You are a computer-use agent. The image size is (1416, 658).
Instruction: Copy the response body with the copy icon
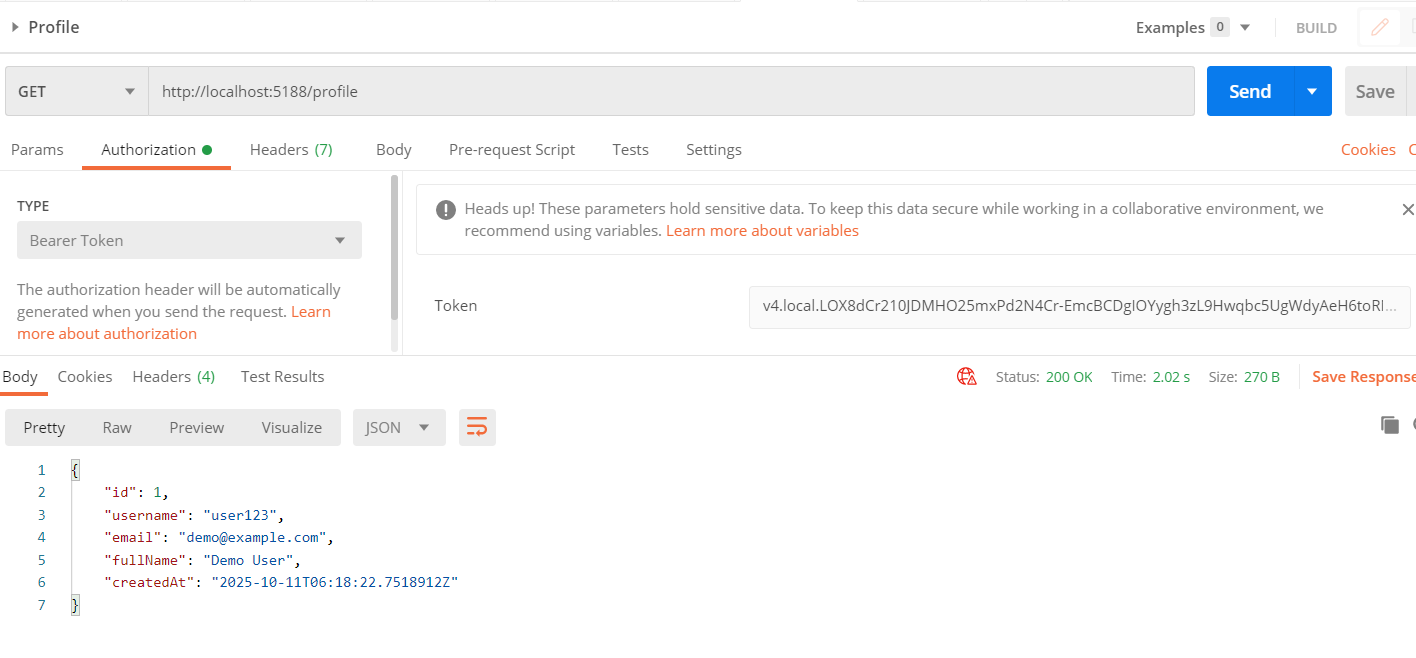coord(1389,425)
